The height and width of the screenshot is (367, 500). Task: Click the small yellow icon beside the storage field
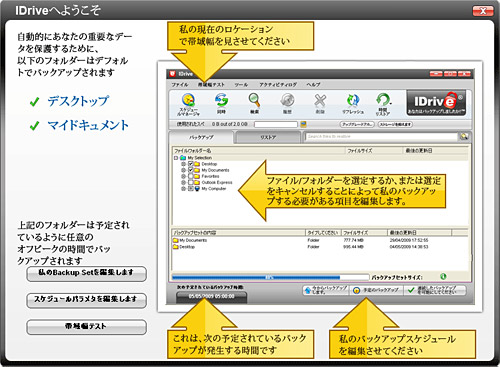point(303,124)
